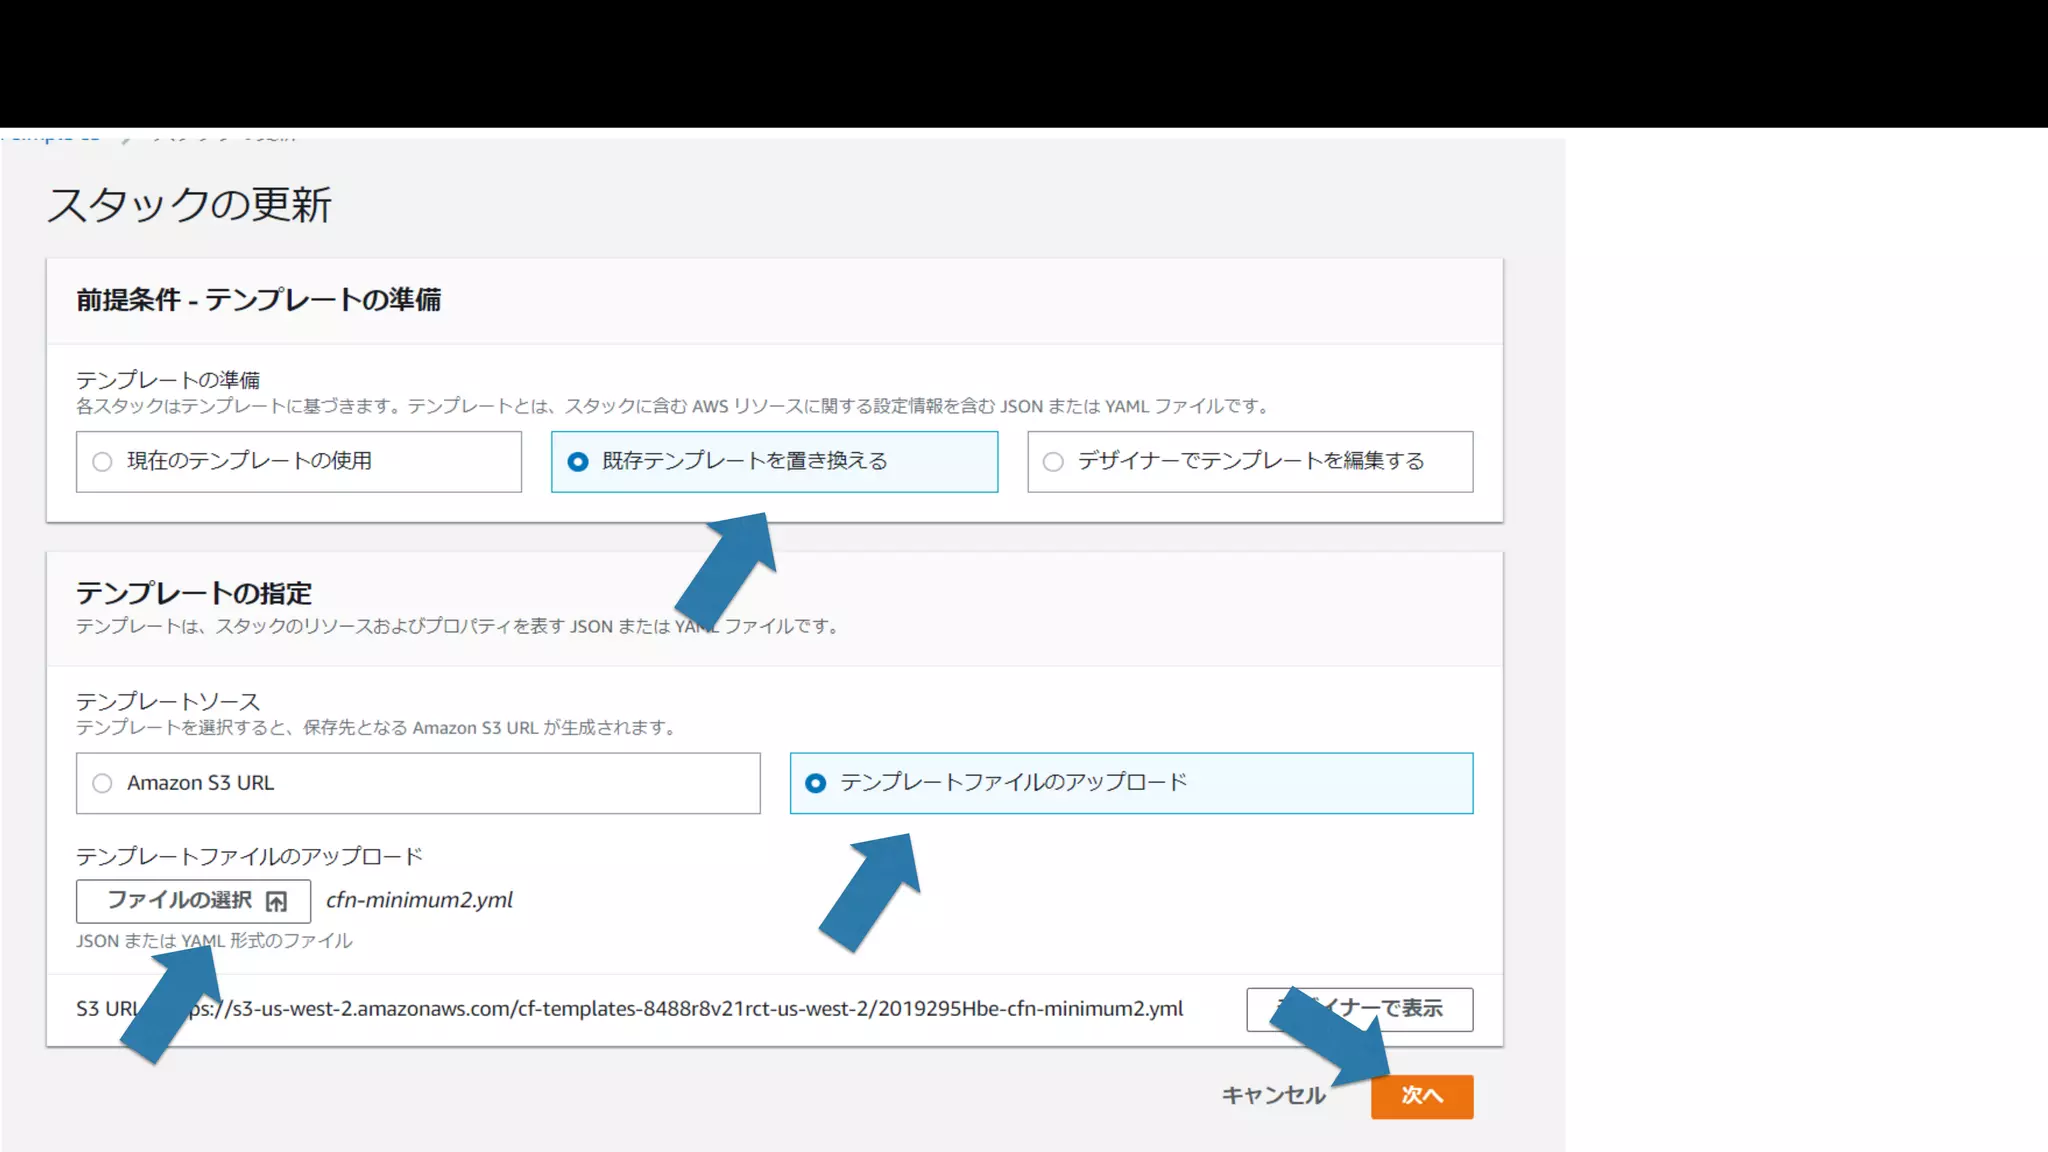Select テンプレートファイルのアップロード radio option
The height and width of the screenshot is (1152, 2048).
(x=816, y=783)
